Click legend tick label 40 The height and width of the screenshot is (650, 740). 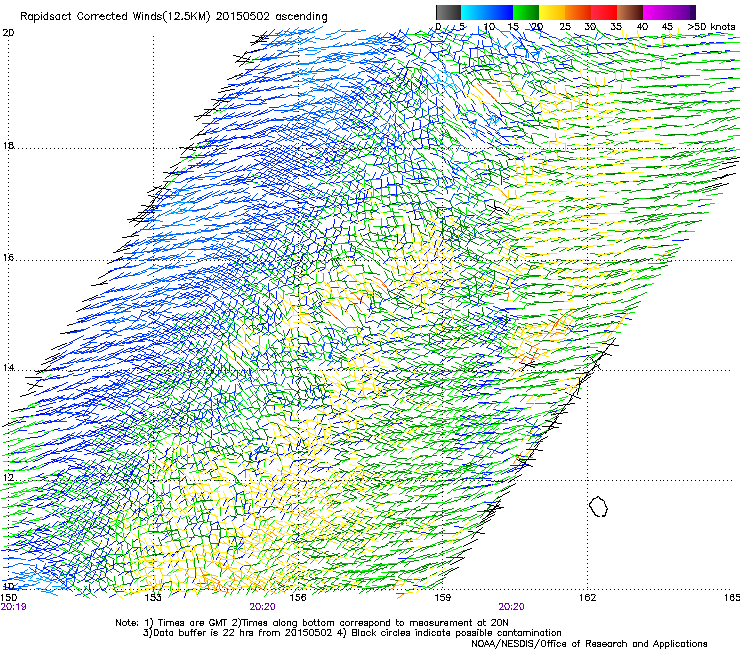click(642, 27)
